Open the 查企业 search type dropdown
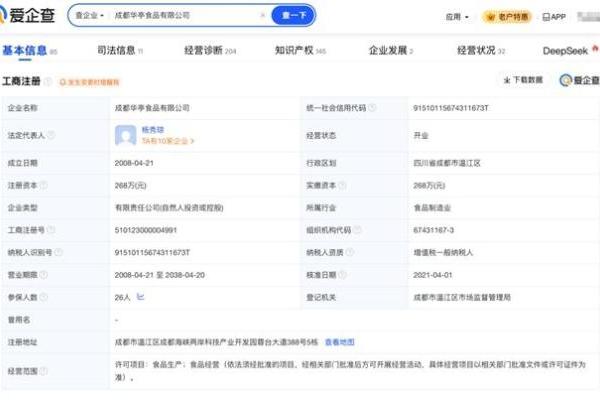This screenshot has height=400, width=600. (89, 16)
